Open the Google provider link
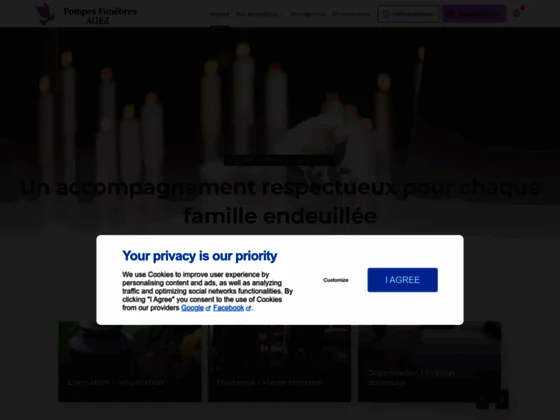Screen dimensions: 560x420 coord(192,308)
